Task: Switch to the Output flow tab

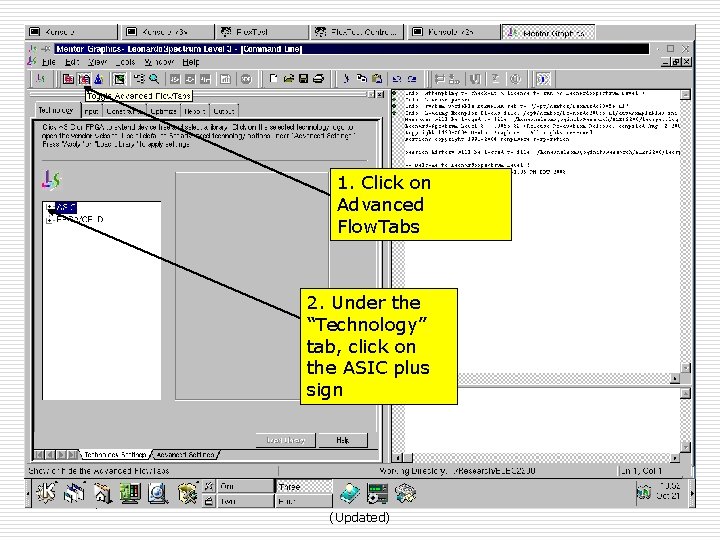Action: [x=224, y=111]
